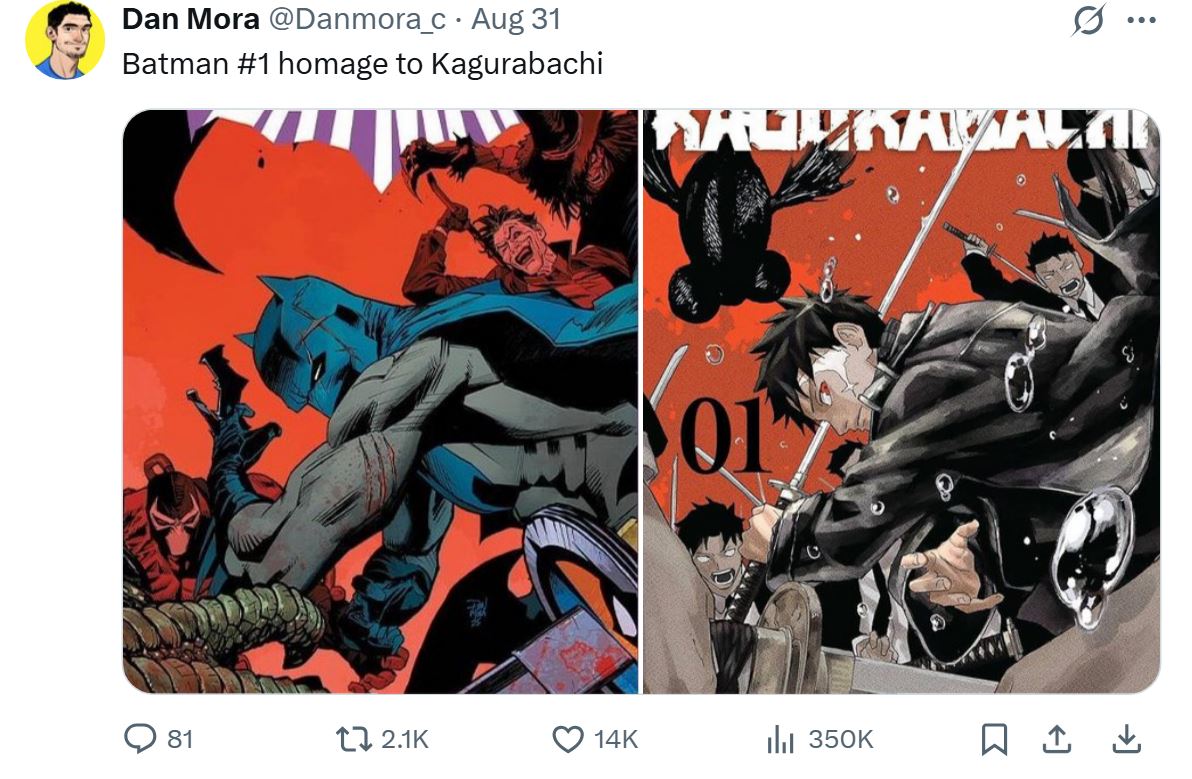Image resolution: width=1192 pixels, height=779 pixels.
Task: Like the post with the heart icon
Action: coord(567,739)
